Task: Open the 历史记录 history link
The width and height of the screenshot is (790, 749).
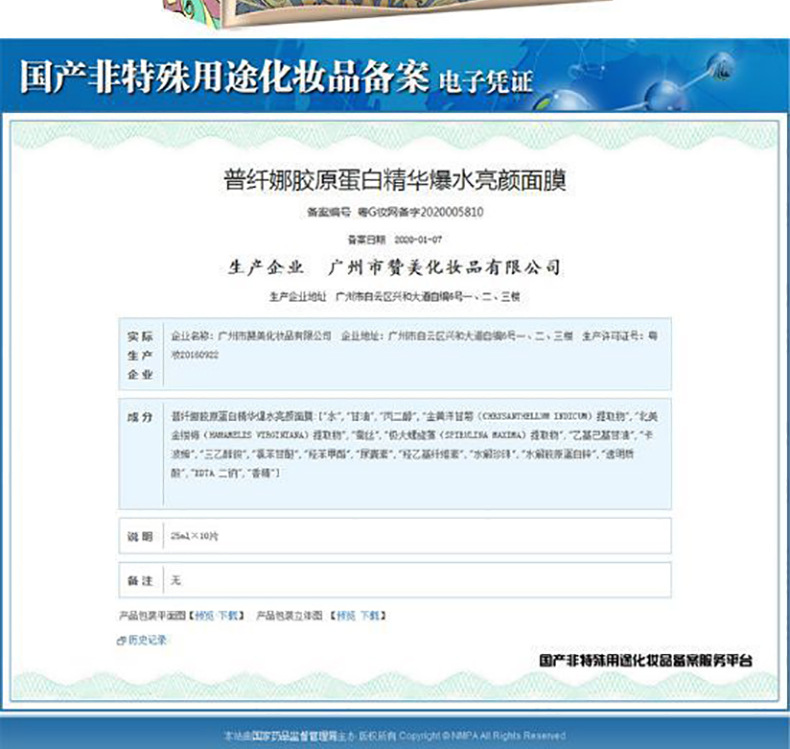Action: (147, 640)
